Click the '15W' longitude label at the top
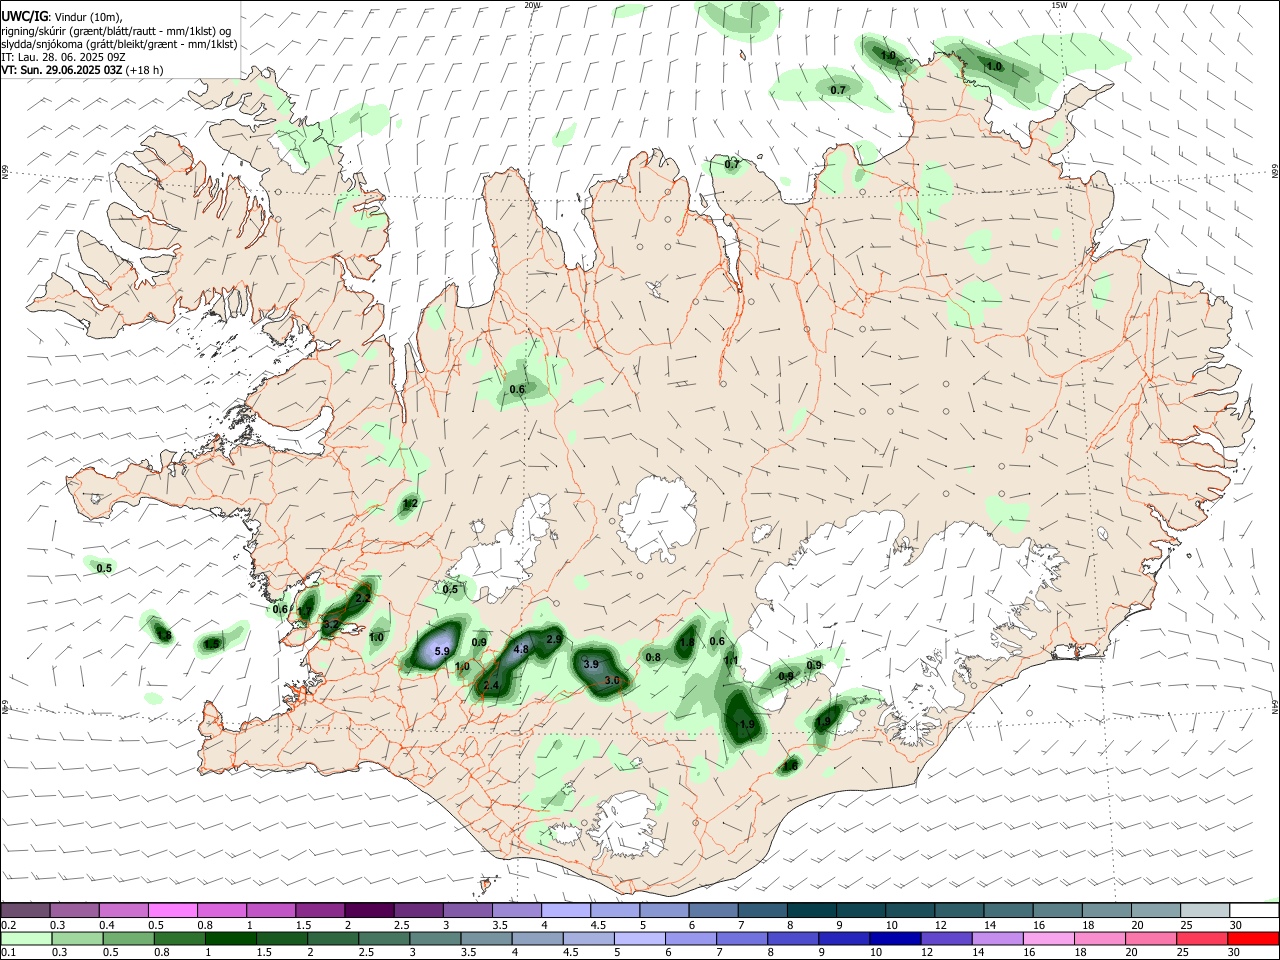The width and height of the screenshot is (1280, 960). pos(1059,5)
